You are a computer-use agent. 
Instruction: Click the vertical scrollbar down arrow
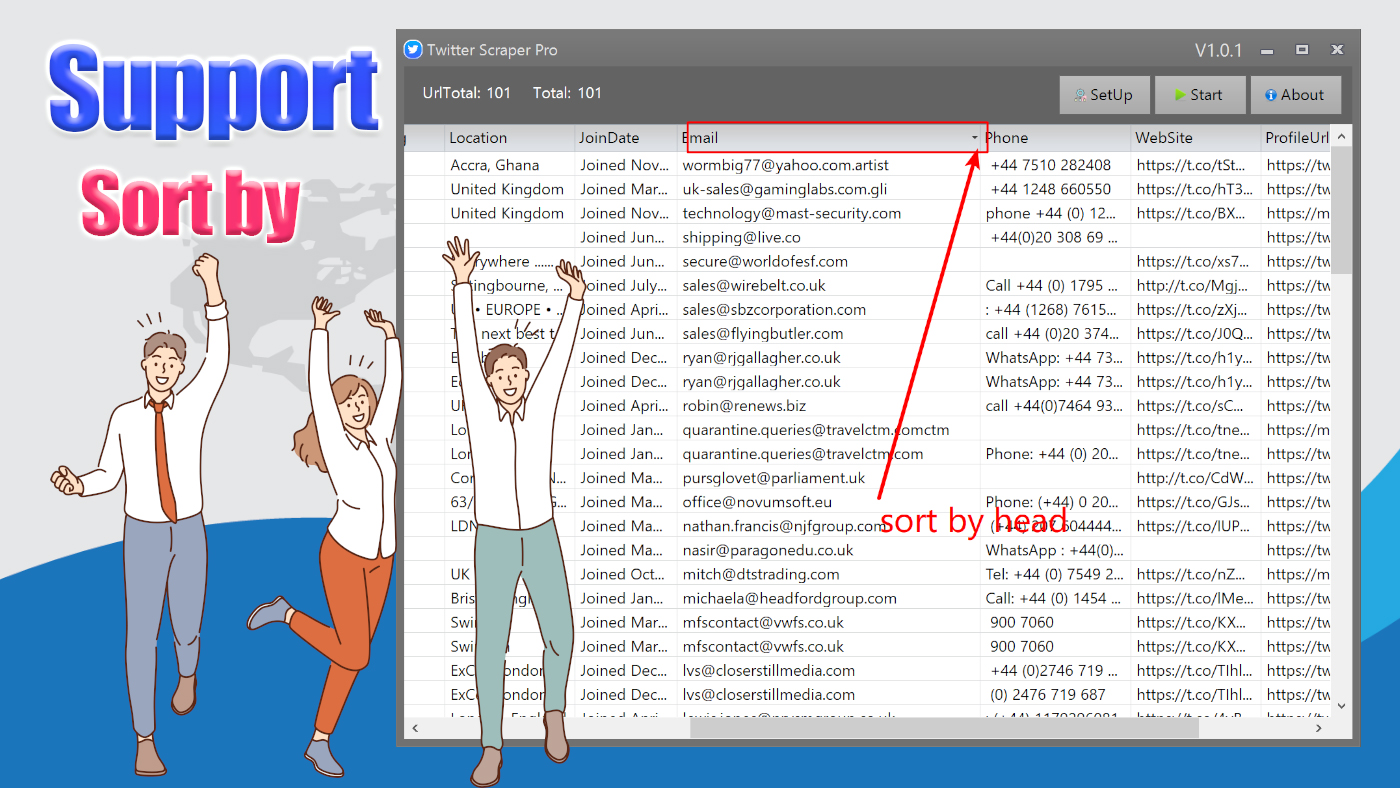pyautogui.click(x=1342, y=706)
